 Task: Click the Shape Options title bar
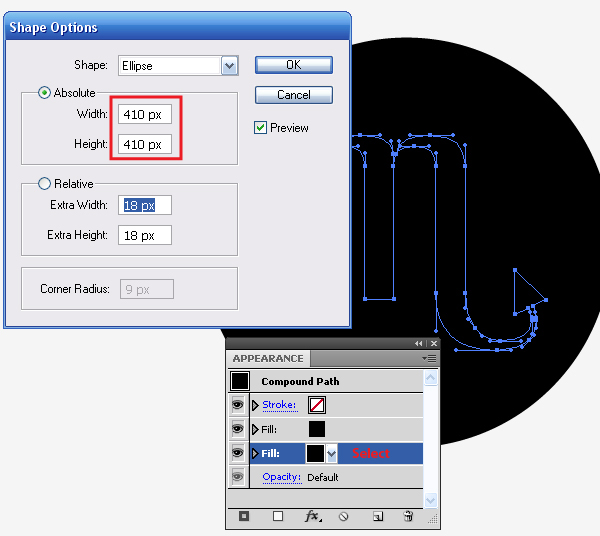[x=178, y=26]
